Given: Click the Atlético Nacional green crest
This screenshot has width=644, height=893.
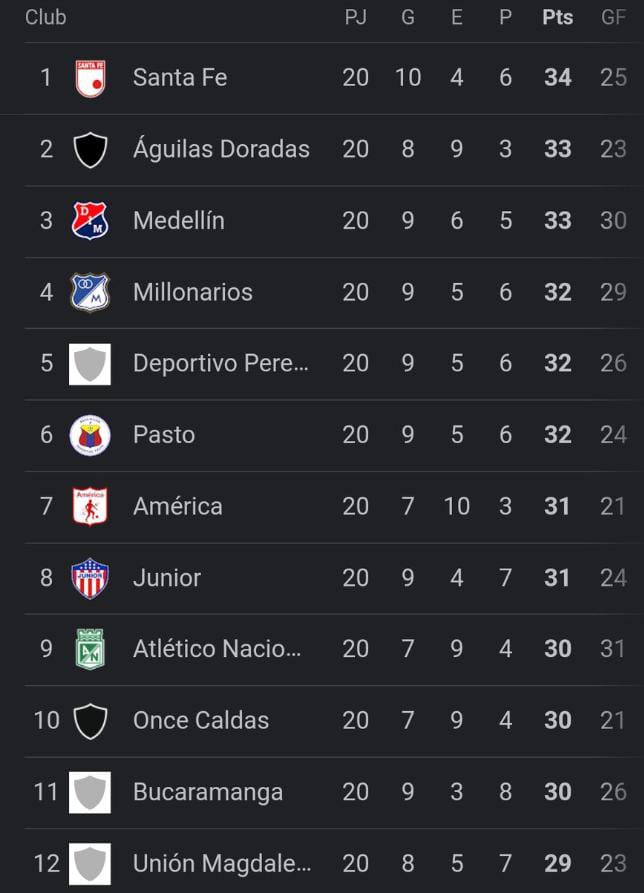Looking at the screenshot, I should 90,649.
